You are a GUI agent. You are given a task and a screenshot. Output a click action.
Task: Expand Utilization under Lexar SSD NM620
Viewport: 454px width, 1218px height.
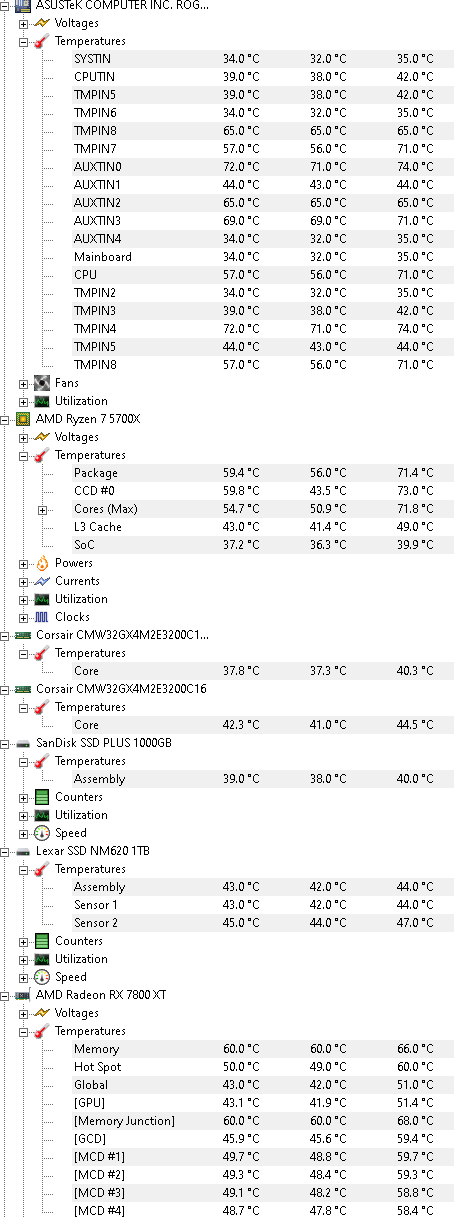(x=24, y=959)
